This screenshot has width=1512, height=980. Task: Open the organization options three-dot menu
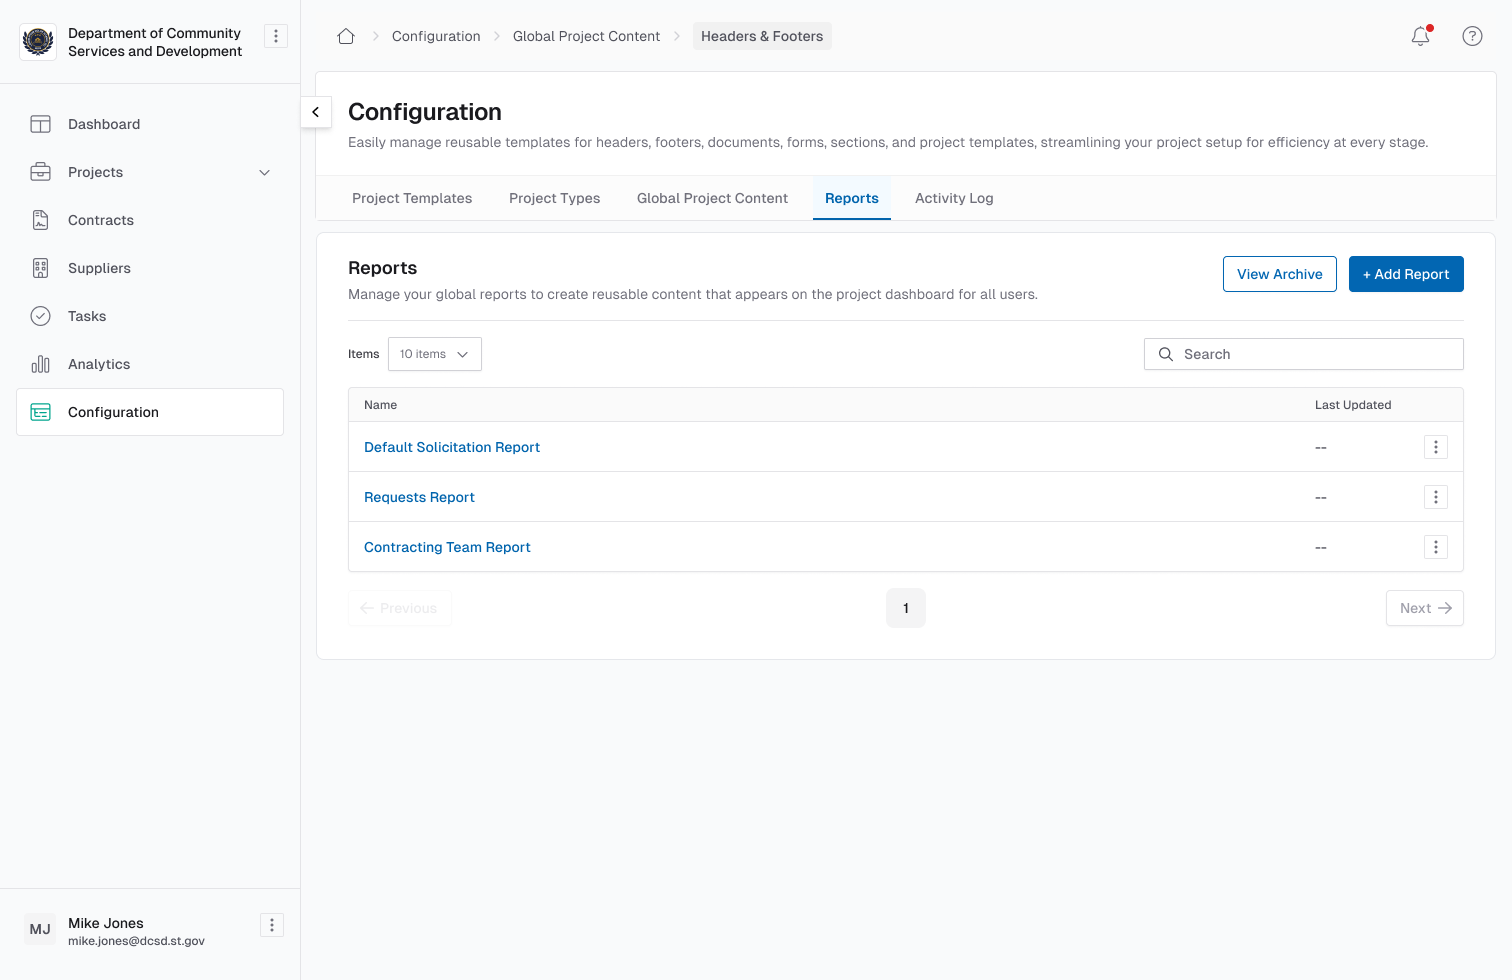pos(275,35)
